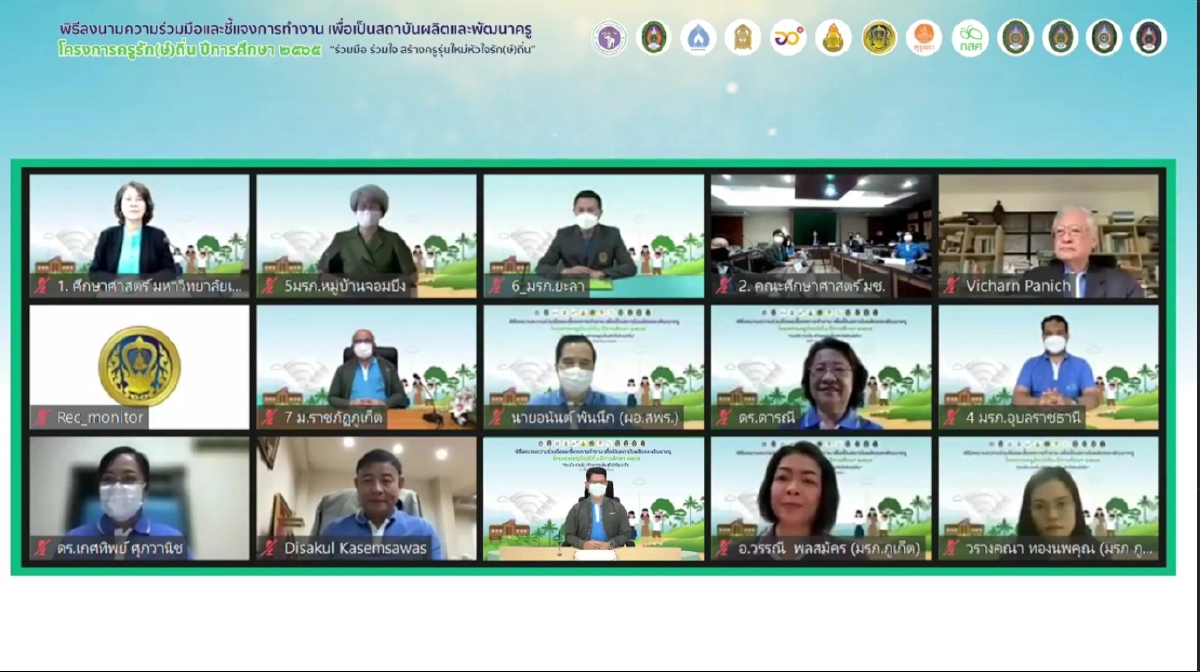Screen dimensions: 1200x672
Task: Select the Vicharn Panich video tile
Action: click(x=1048, y=236)
